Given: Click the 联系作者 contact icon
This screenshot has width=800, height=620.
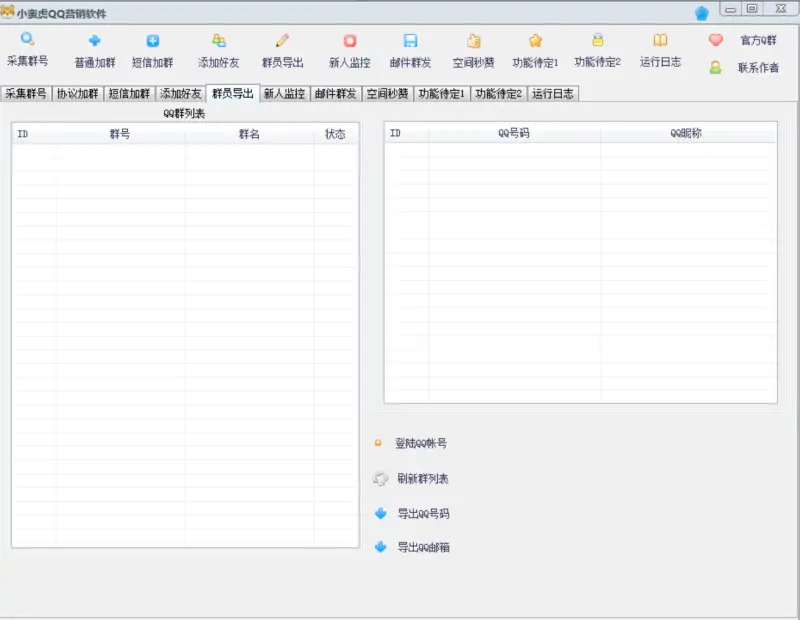Looking at the screenshot, I should [x=715, y=68].
